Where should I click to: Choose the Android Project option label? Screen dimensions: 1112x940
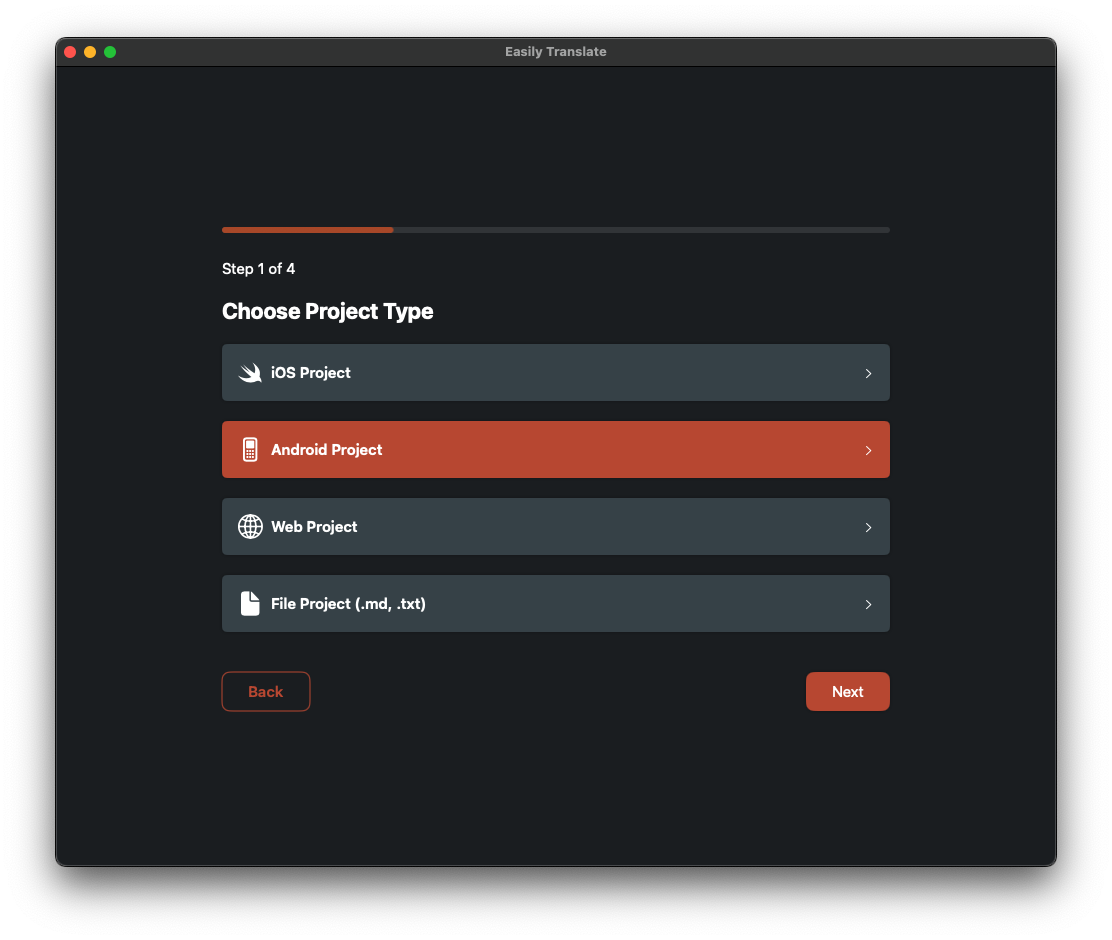(x=327, y=450)
